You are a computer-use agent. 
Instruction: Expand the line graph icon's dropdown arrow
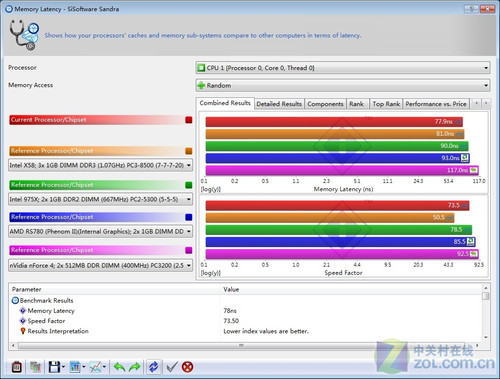click(104, 367)
